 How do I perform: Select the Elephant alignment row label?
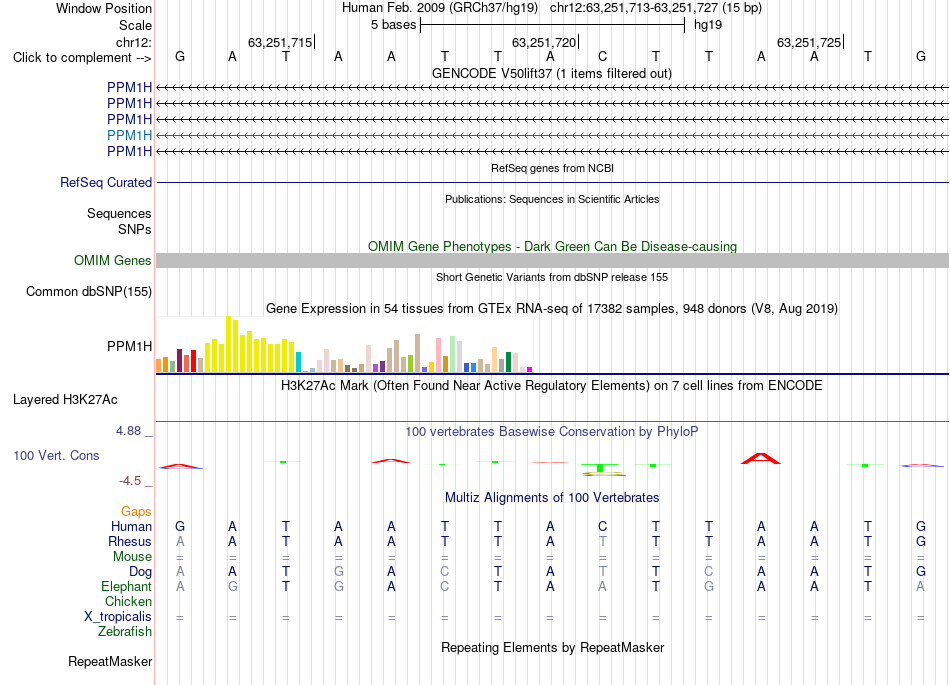[126, 586]
